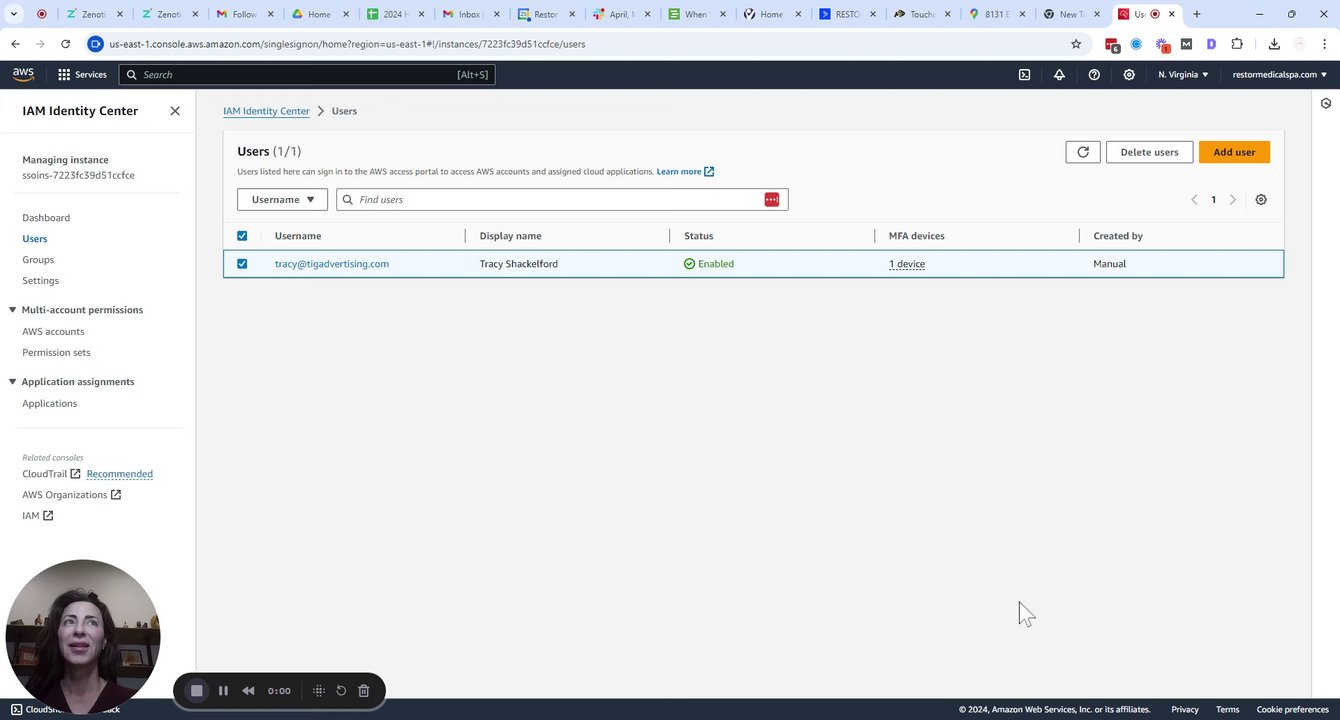The width and height of the screenshot is (1340, 720).
Task: Open the Terms footer link
Action: 1227,710
